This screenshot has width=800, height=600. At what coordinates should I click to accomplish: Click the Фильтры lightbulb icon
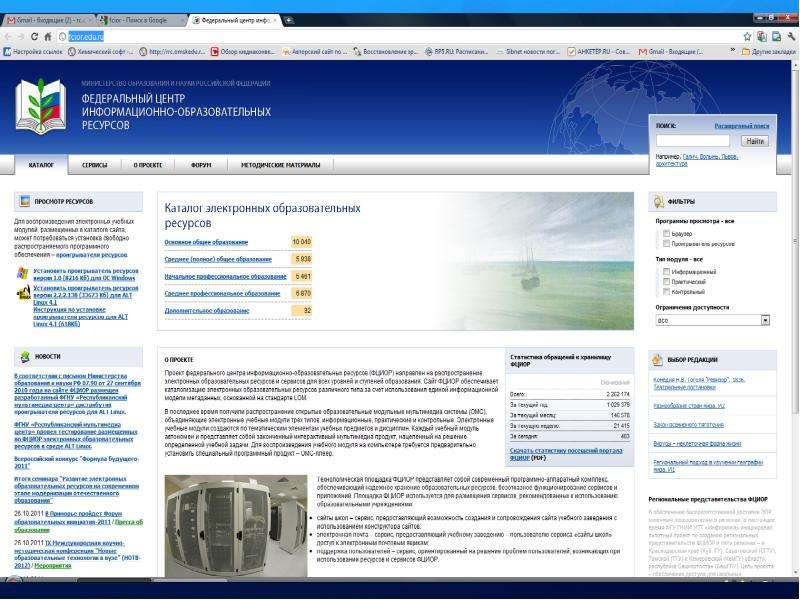(x=659, y=202)
